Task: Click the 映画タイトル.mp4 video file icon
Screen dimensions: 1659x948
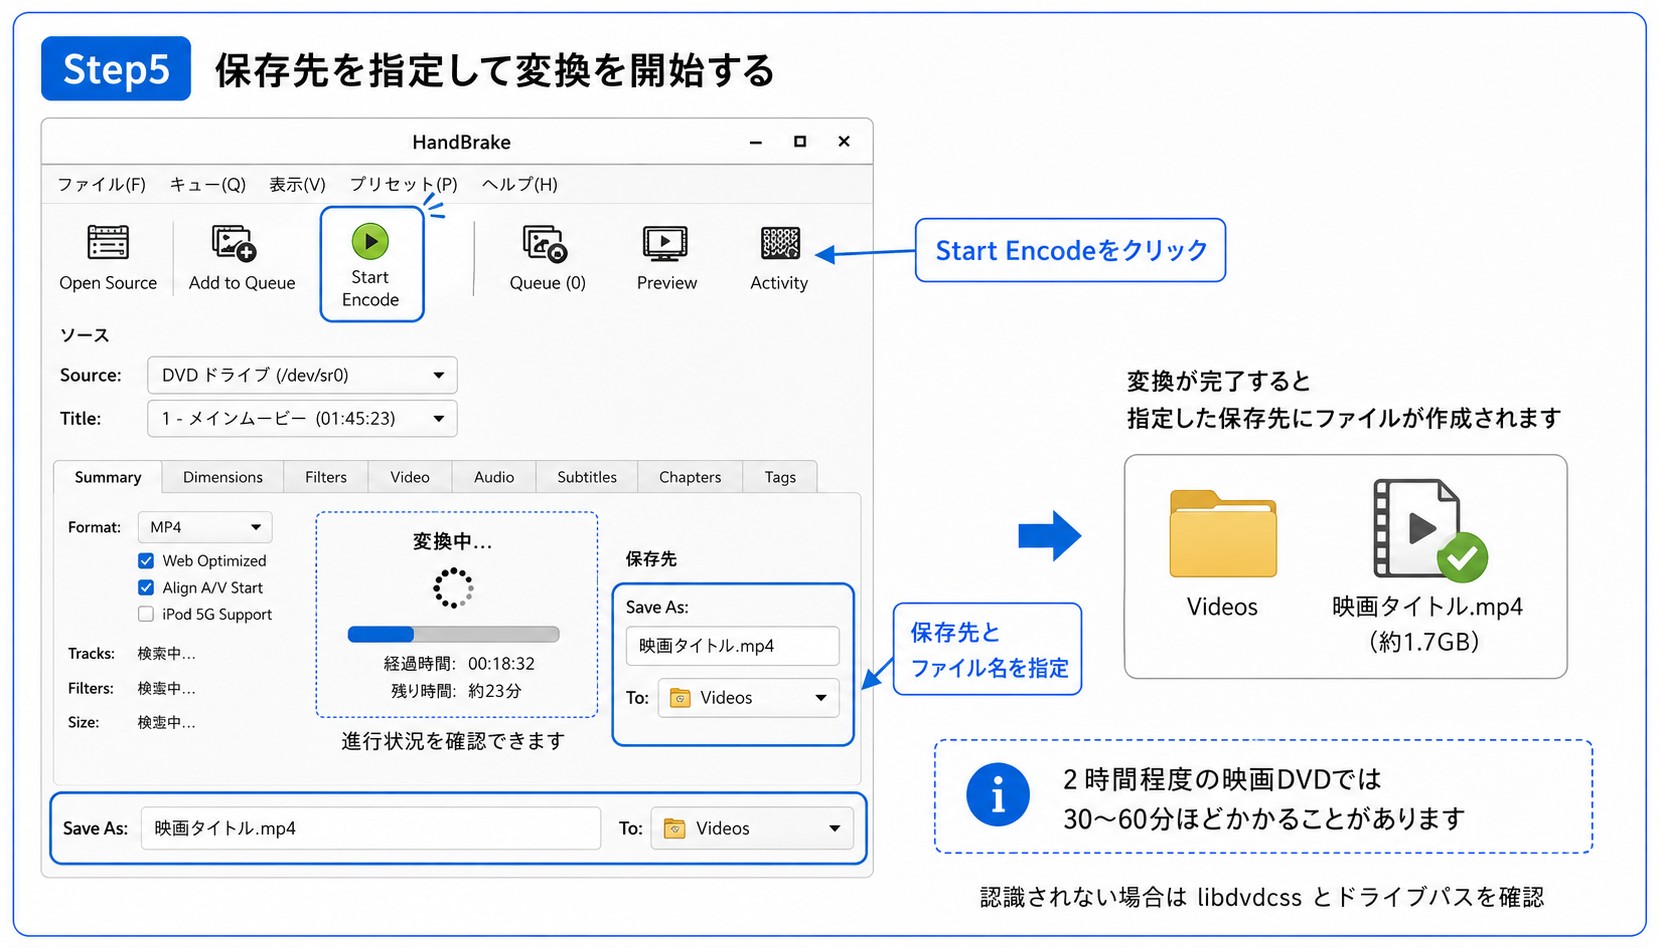Action: tap(1428, 529)
